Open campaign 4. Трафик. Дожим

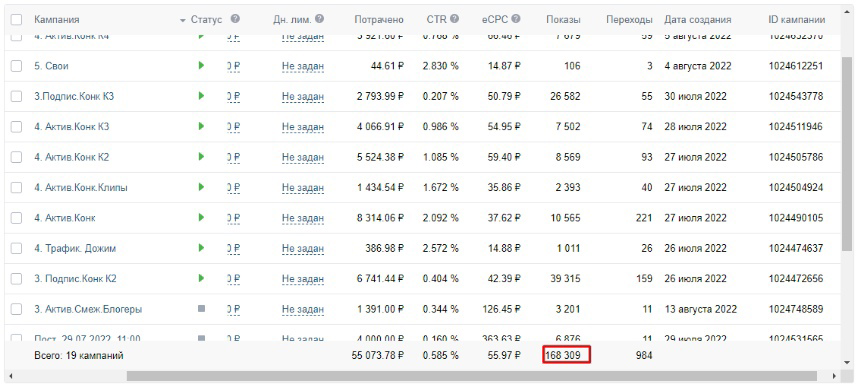[75, 248]
